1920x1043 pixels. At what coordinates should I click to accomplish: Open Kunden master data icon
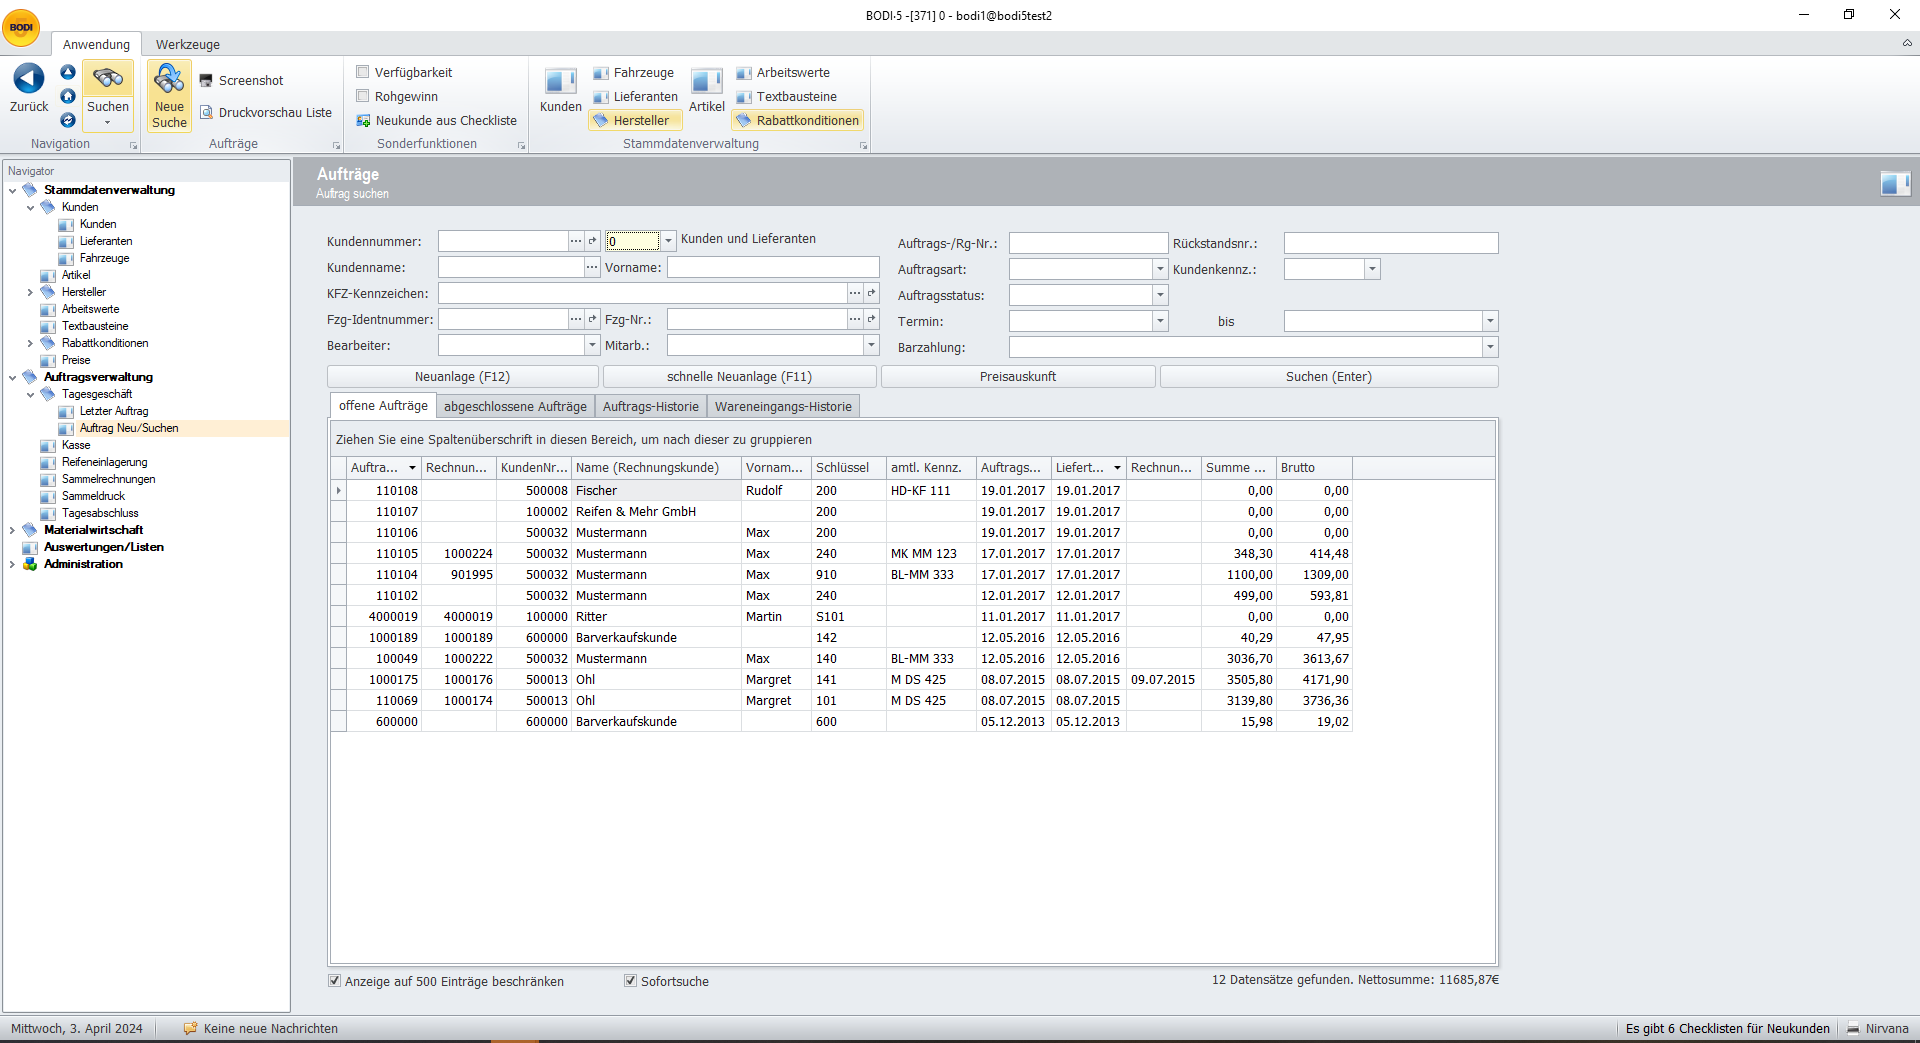point(560,82)
